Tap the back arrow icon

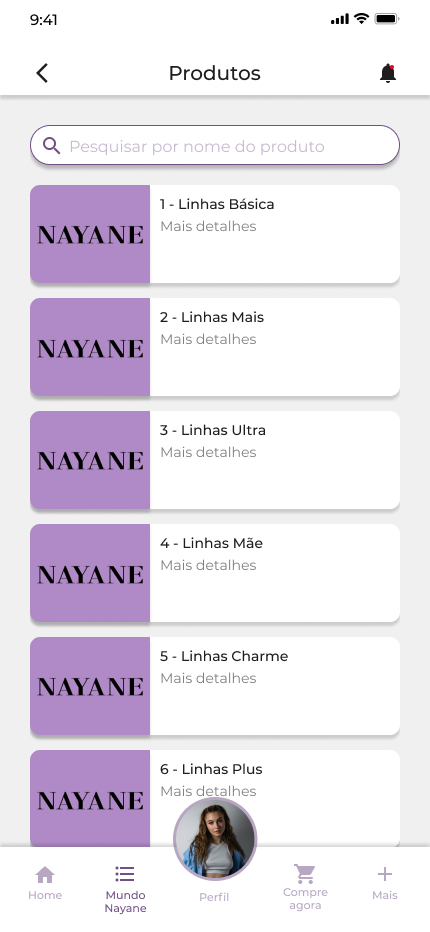coord(42,73)
